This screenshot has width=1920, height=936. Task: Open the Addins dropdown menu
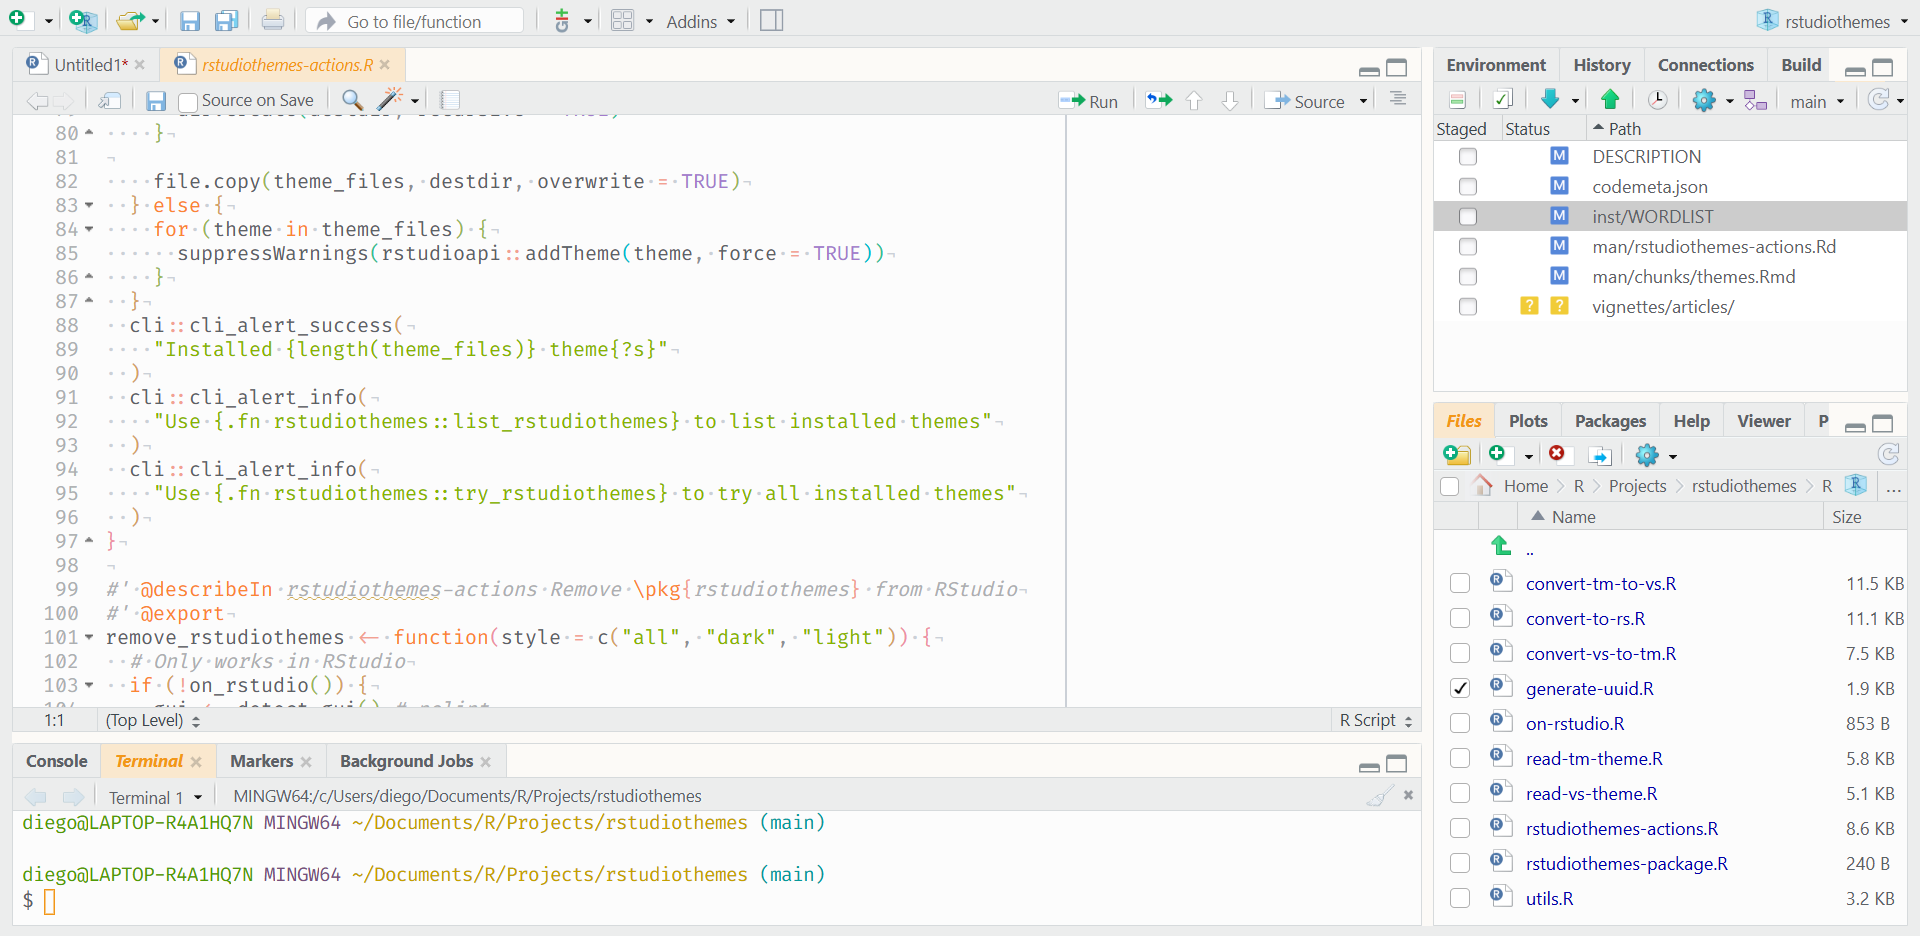[700, 21]
